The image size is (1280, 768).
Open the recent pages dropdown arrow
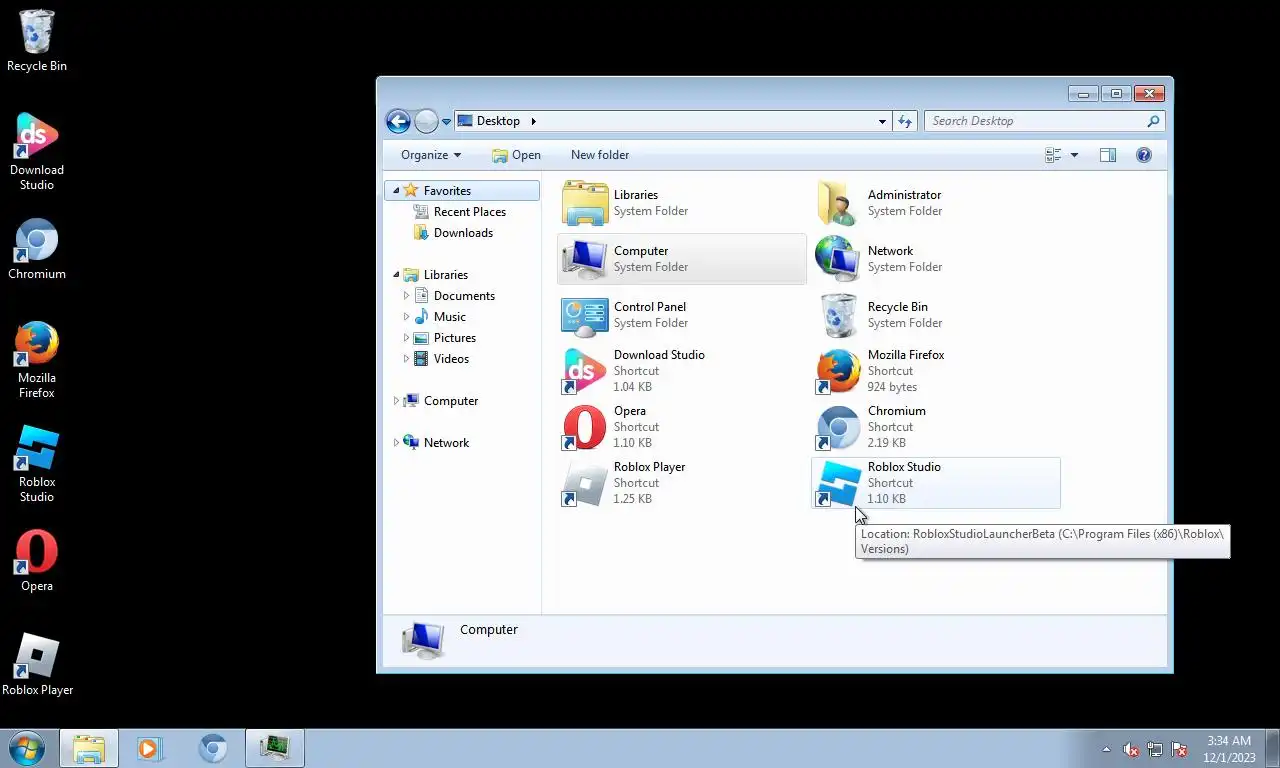pyautogui.click(x=446, y=121)
